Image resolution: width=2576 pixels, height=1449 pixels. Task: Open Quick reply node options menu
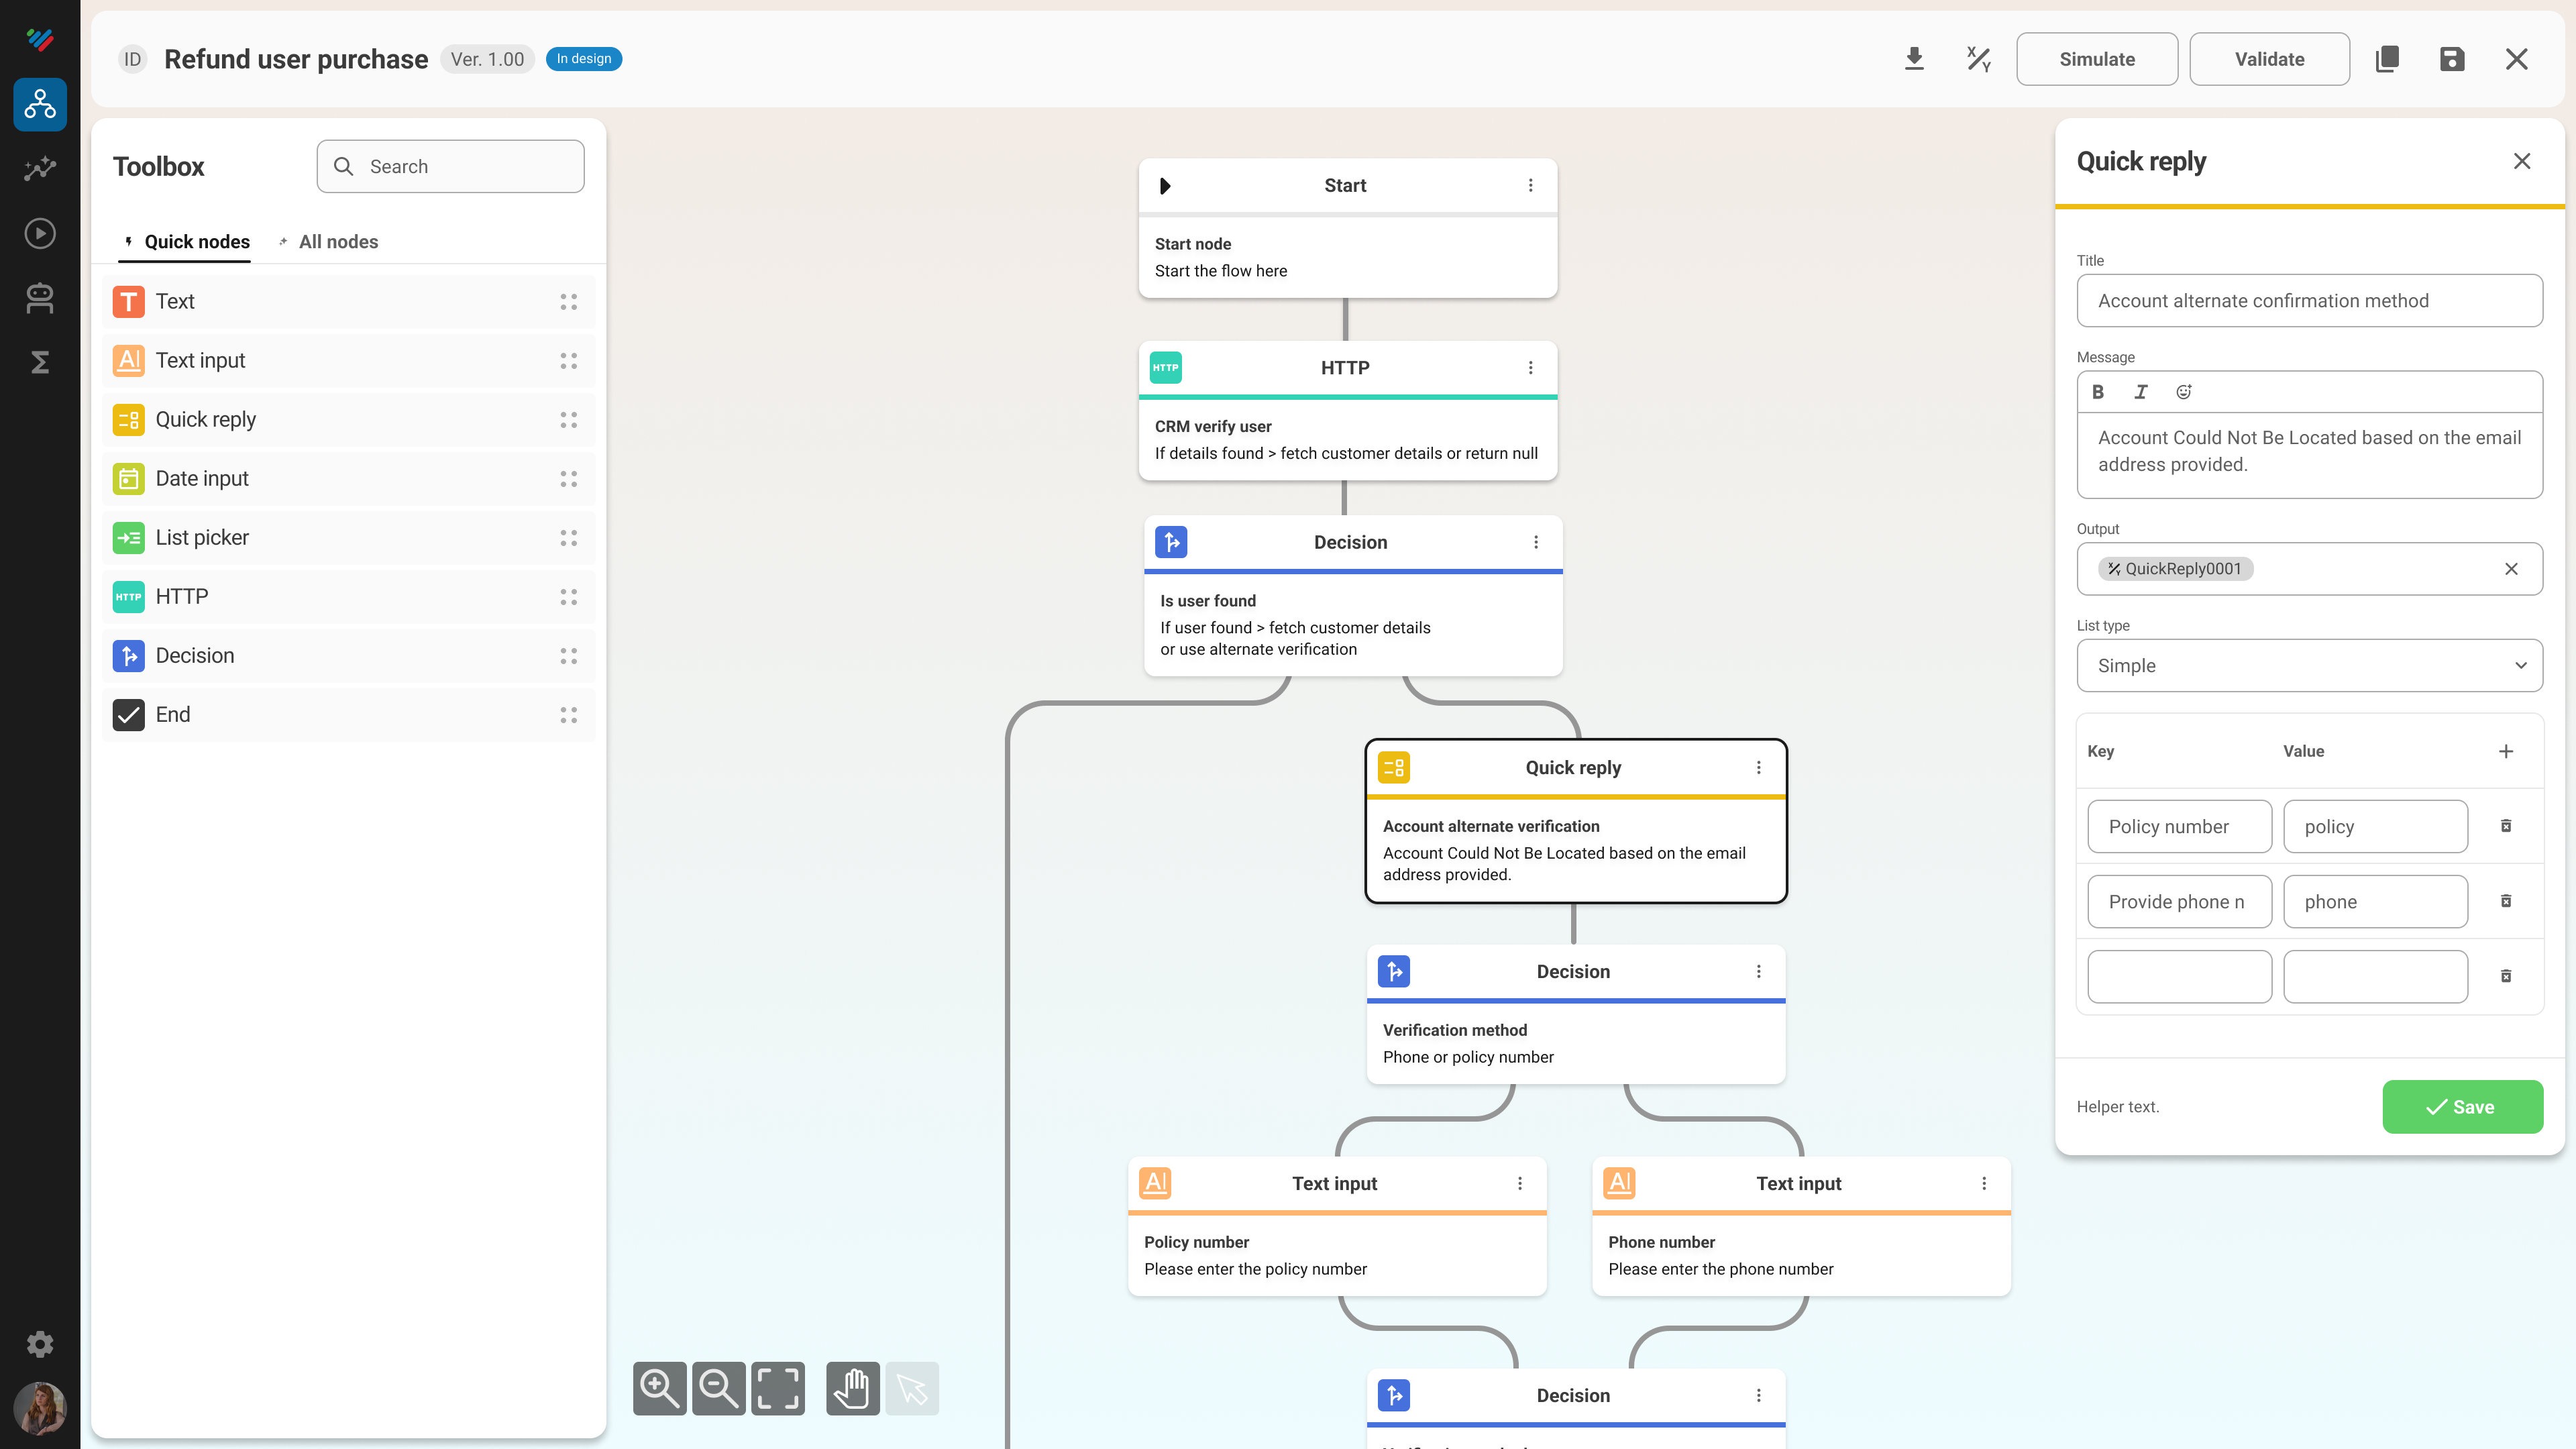coord(1759,767)
